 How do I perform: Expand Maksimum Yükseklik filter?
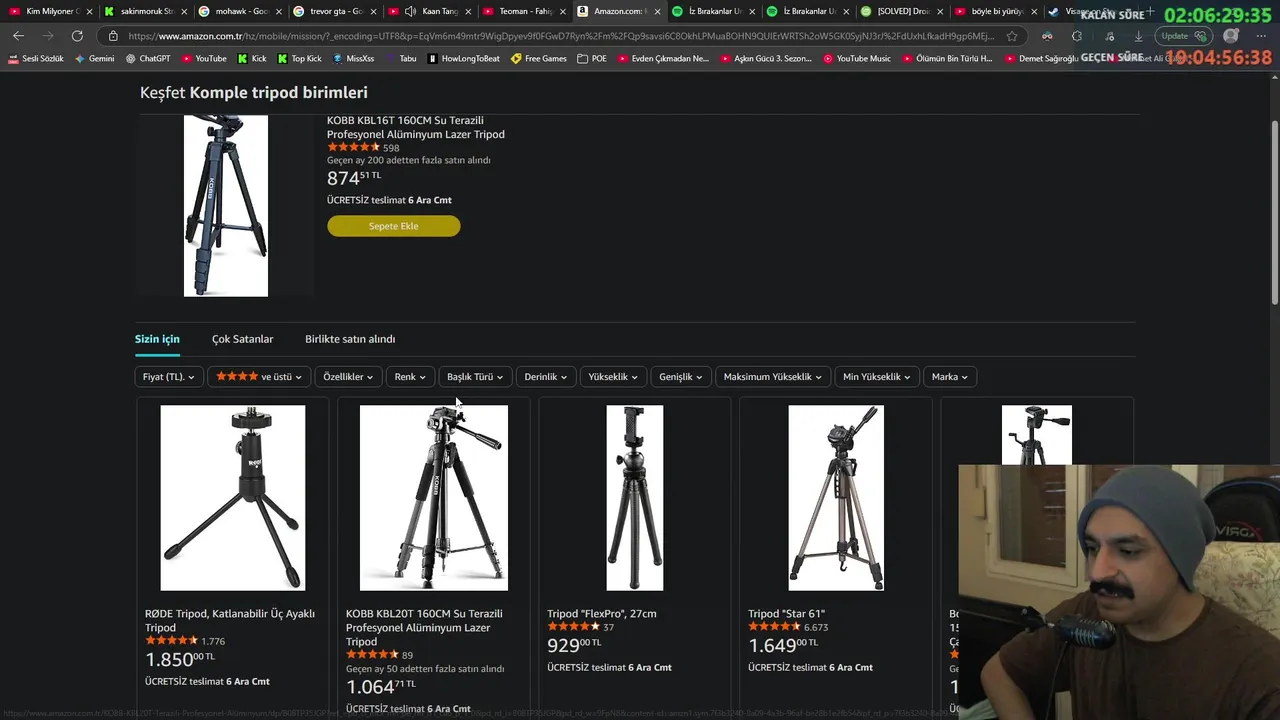pyautogui.click(x=773, y=377)
